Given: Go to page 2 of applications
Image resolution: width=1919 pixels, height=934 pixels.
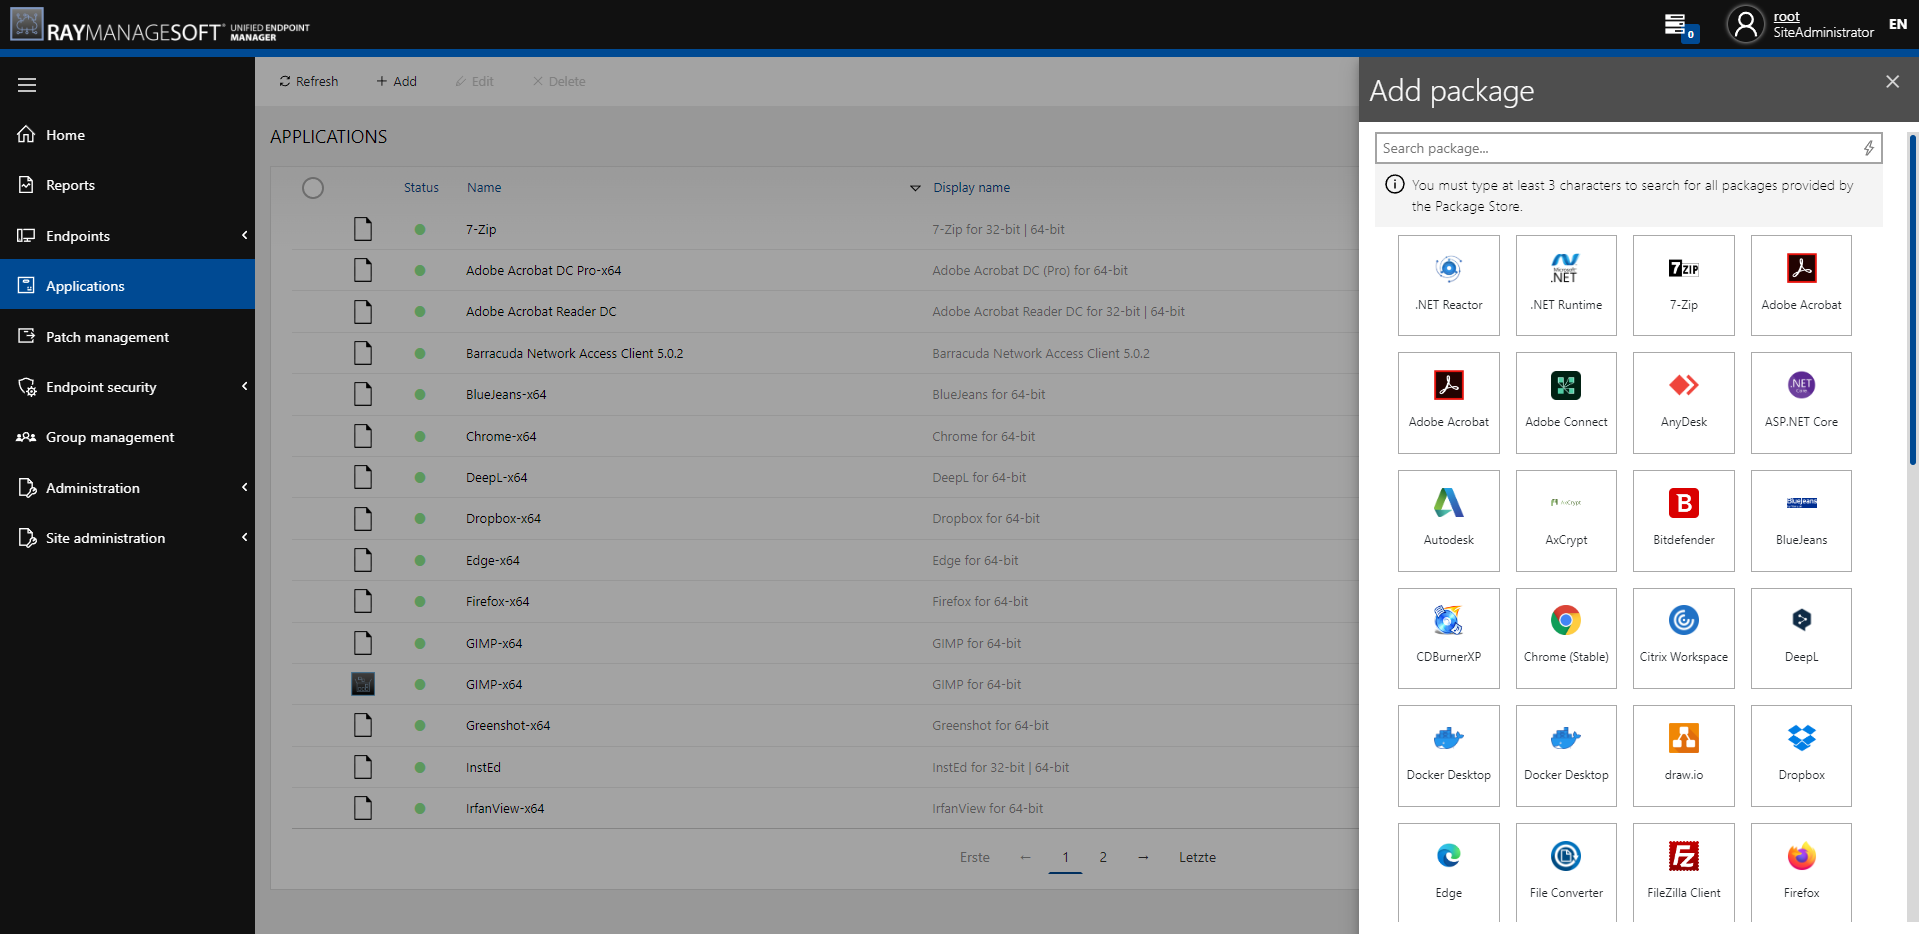Looking at the screenshot, I should point(1103,857).
